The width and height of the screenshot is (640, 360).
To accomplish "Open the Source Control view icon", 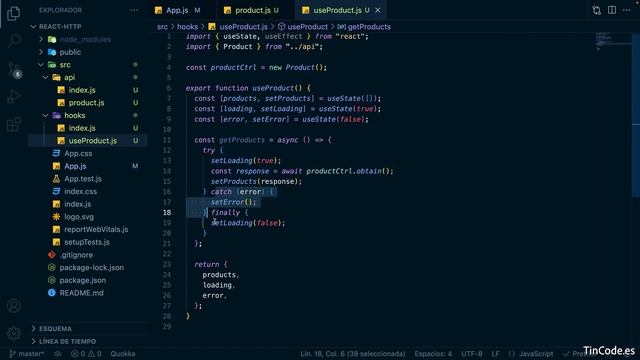I will (x=15, y=70).
